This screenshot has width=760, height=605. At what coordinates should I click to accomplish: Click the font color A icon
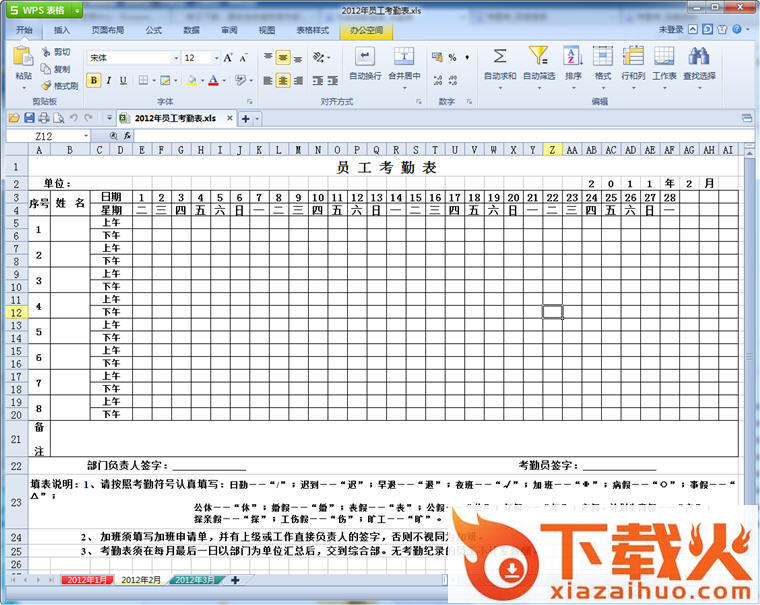(x=213, y=80)
